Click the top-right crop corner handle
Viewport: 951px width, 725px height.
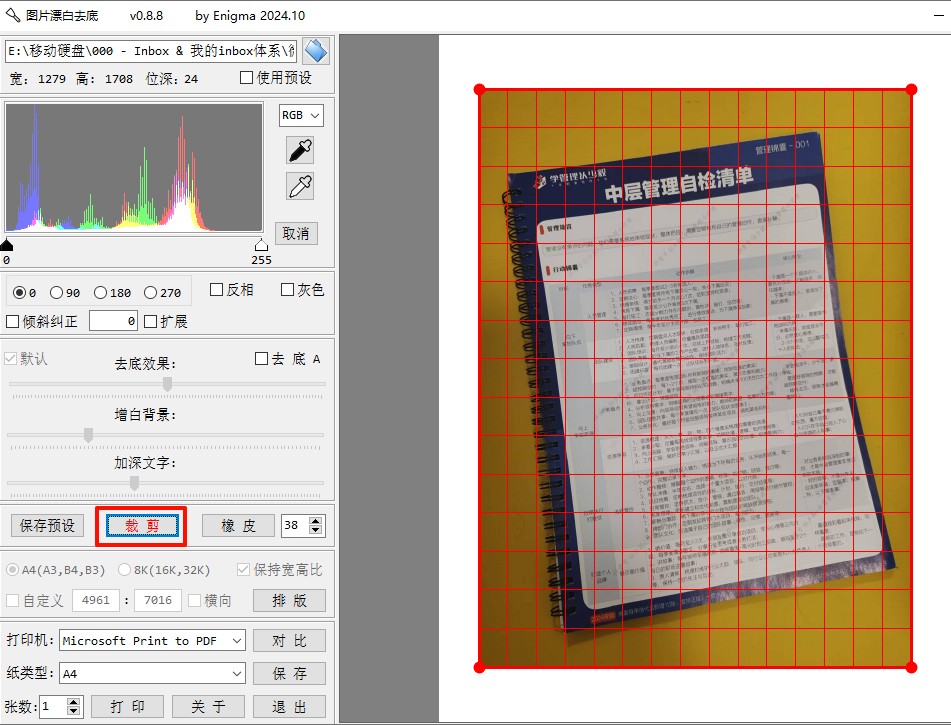click(911, 90)
